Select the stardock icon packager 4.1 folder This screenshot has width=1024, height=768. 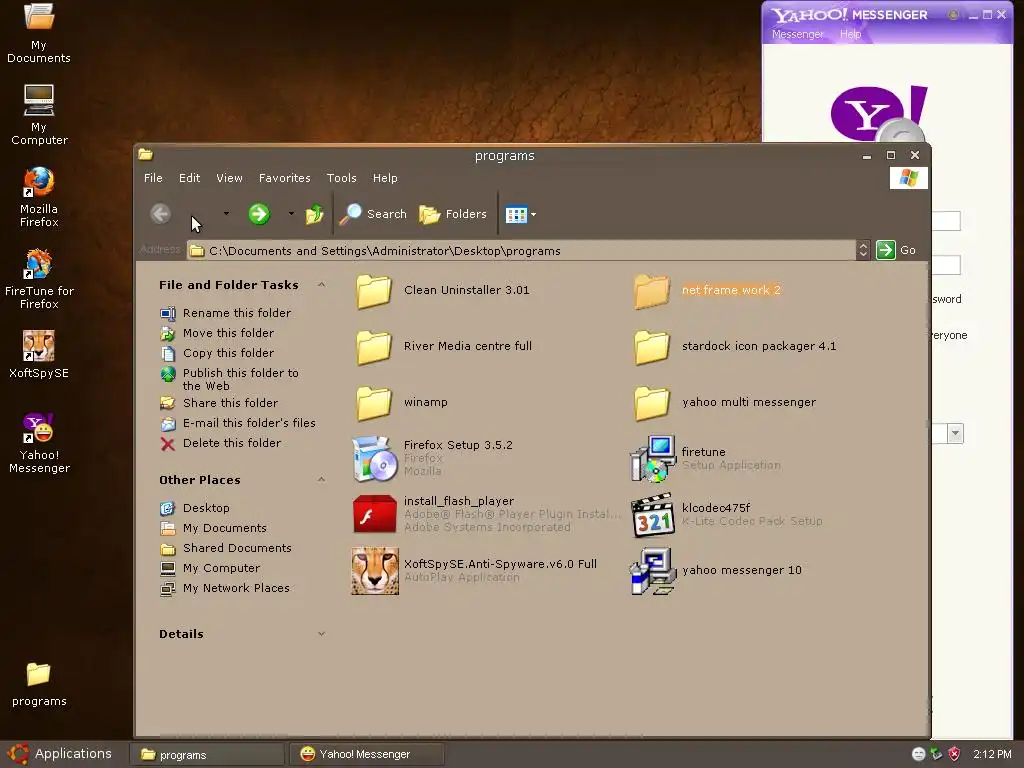click(x=735, y=346)
